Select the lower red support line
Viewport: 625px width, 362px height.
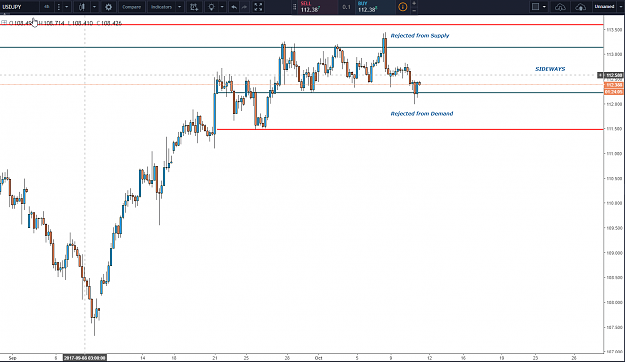pyautogui.click(x=411, y=130)
